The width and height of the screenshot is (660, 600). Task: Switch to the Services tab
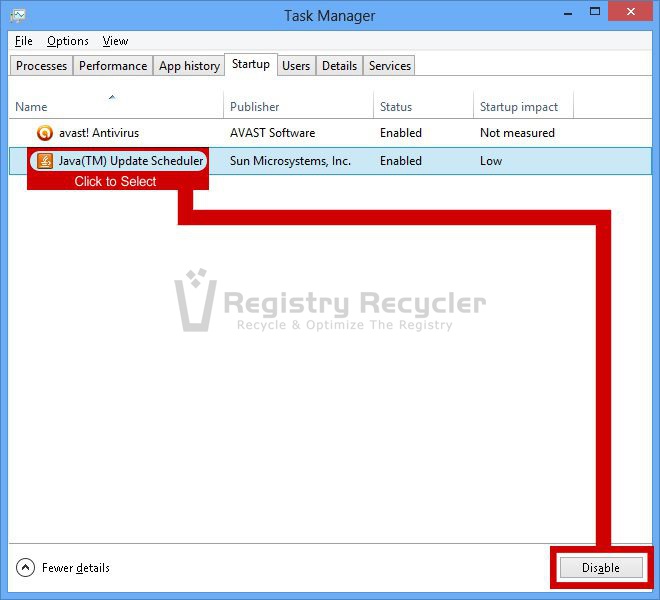click(389, 66)
